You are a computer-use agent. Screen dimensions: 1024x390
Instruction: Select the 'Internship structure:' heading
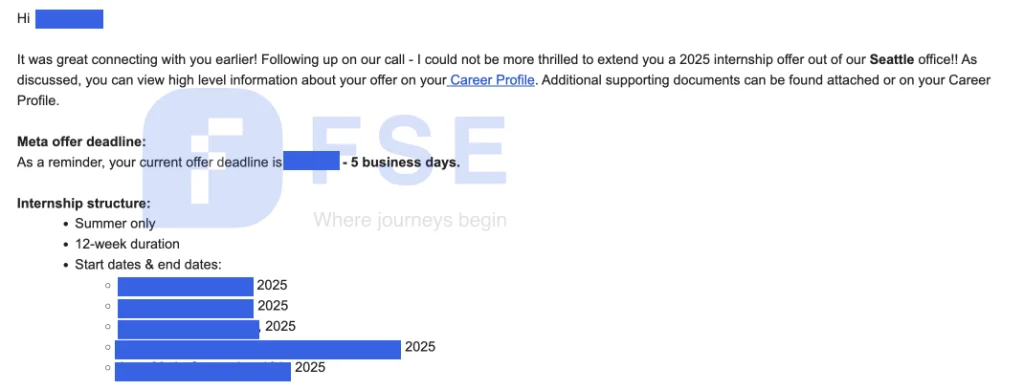pyautogui.click(x=84, y=203)
